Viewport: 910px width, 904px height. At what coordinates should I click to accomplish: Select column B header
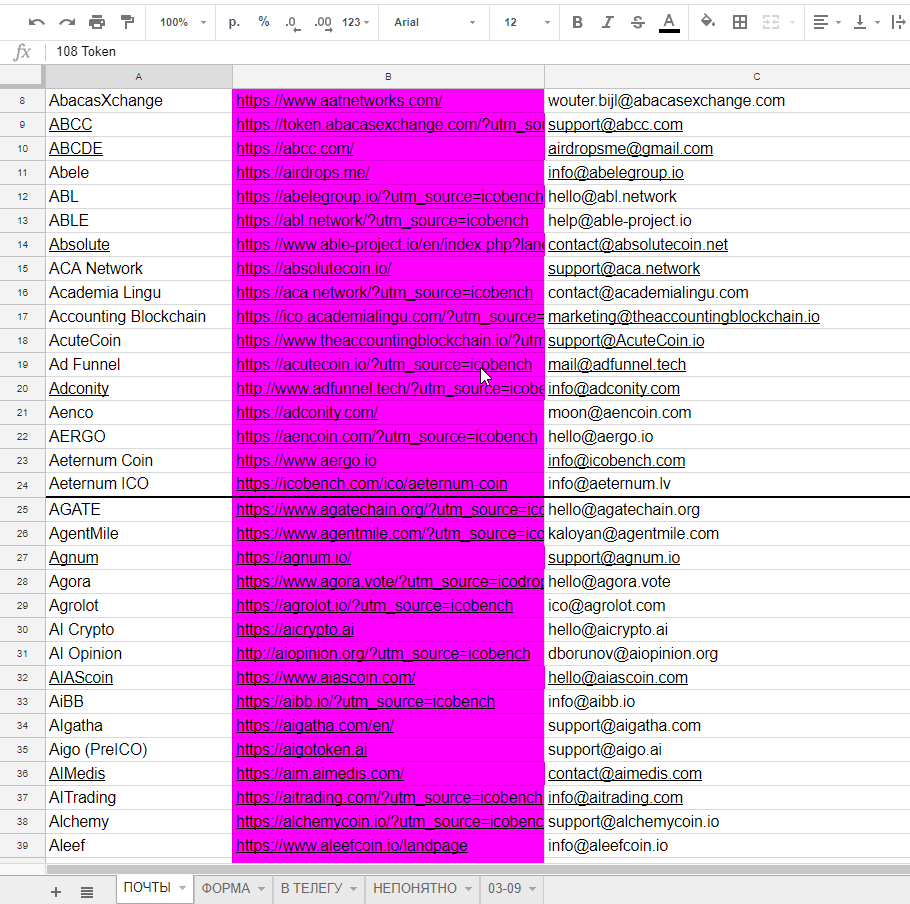tap(388, 77)
